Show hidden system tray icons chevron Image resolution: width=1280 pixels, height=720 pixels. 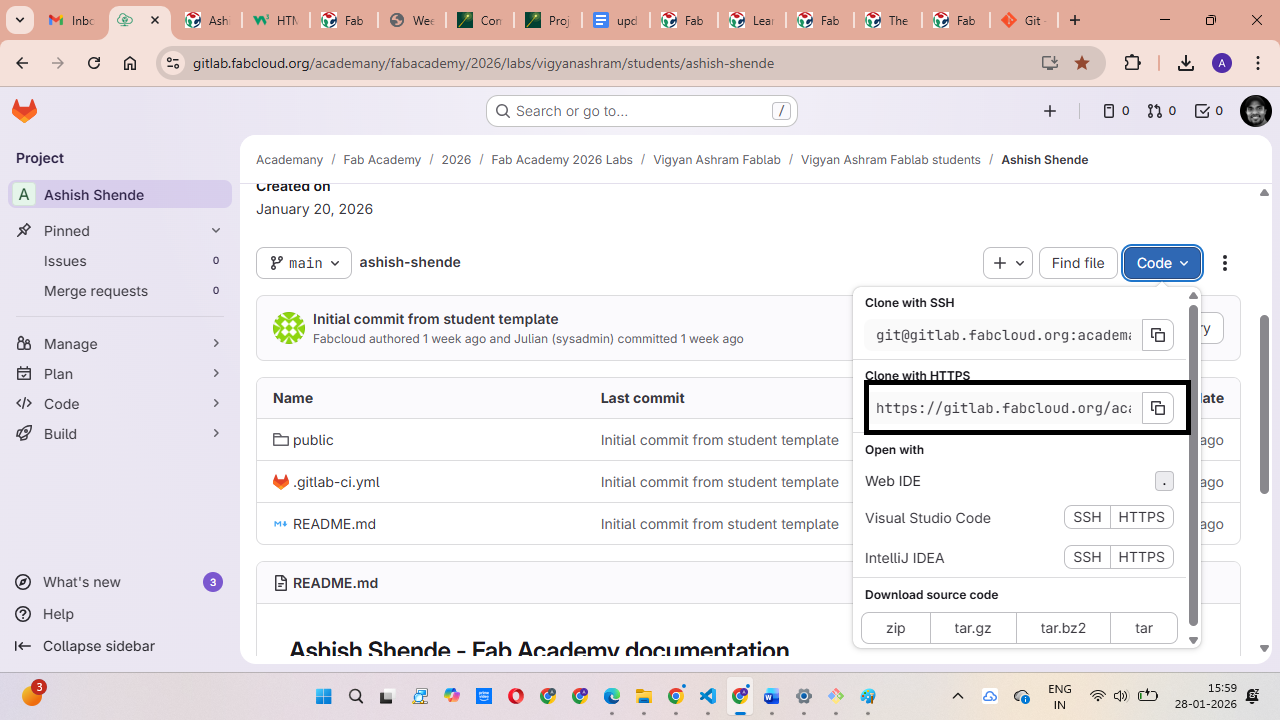[x=957, y=696]
